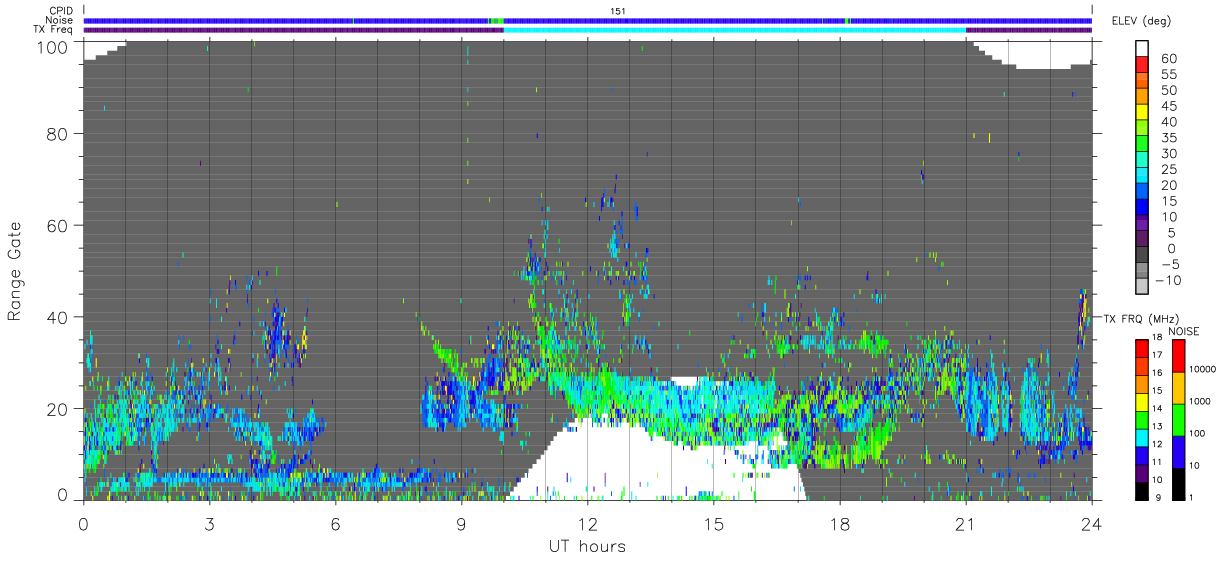Click ELEV colorbar value -10
Image resolution: width=1228 pixels, height=567 pixels.
click(x=1166, y=280)
